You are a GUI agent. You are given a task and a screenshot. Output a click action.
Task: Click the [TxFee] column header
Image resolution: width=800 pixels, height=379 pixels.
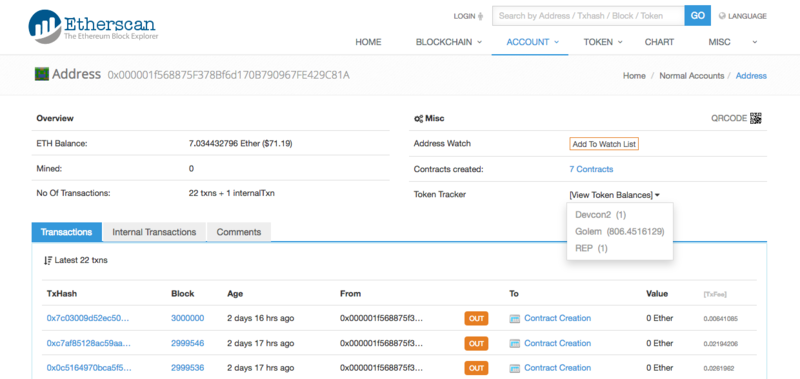coord(715,294)
